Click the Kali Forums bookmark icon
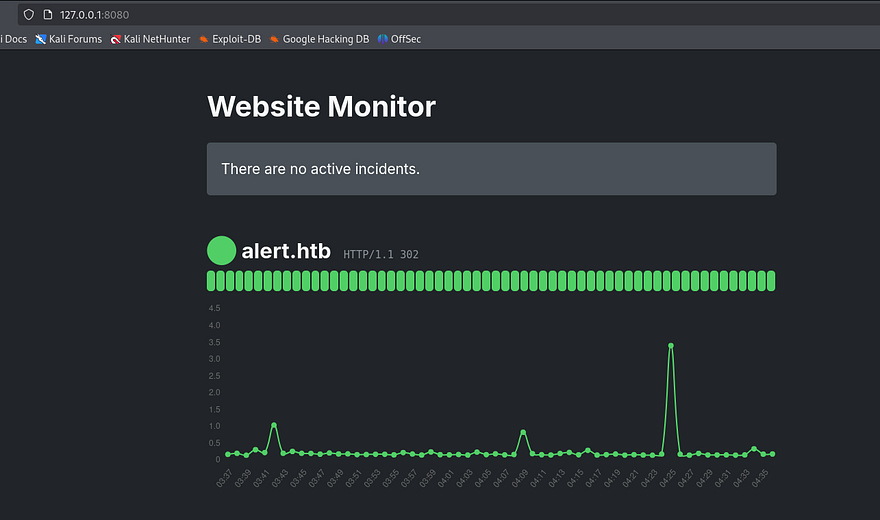Image resolution: width=880 pixels, height=520 pixels. point(40,39)
